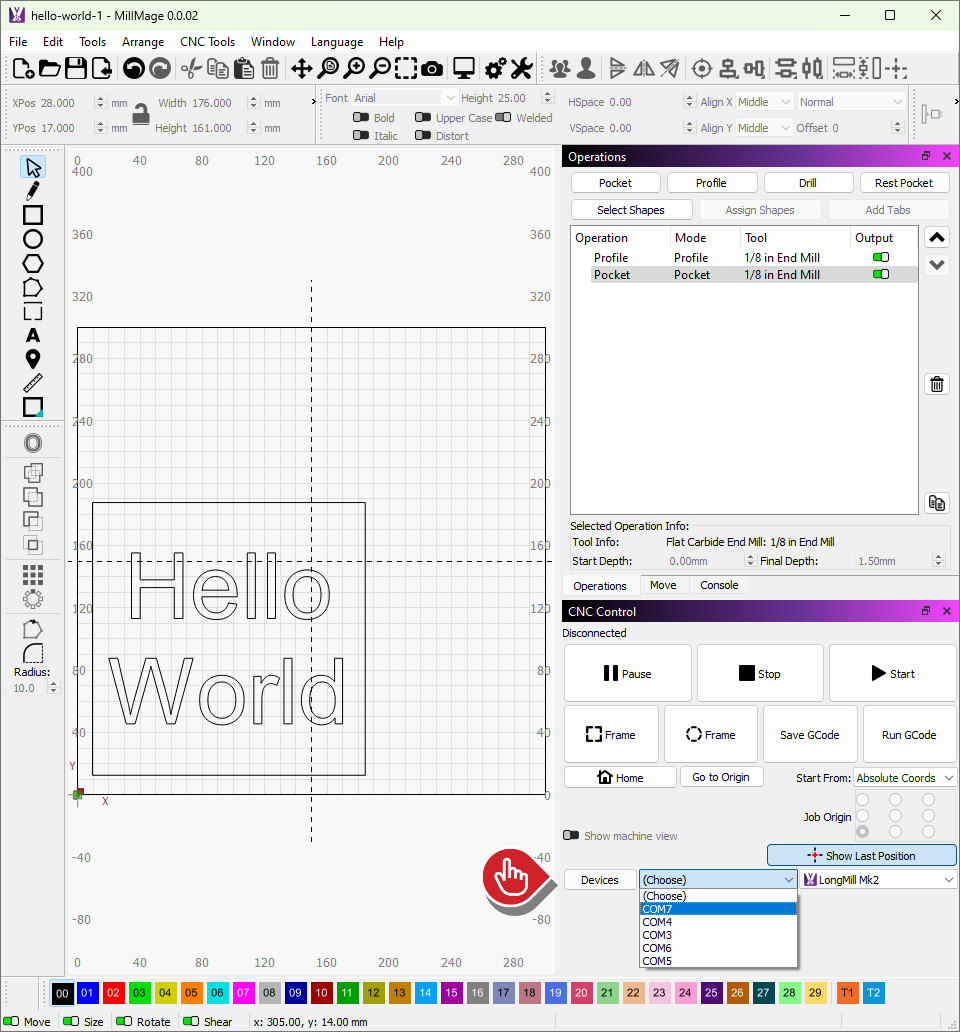Pick the red 02 layer color swatch
Image resolution: width=960 pixels, height=1032 pixels.
click(113, 993)
